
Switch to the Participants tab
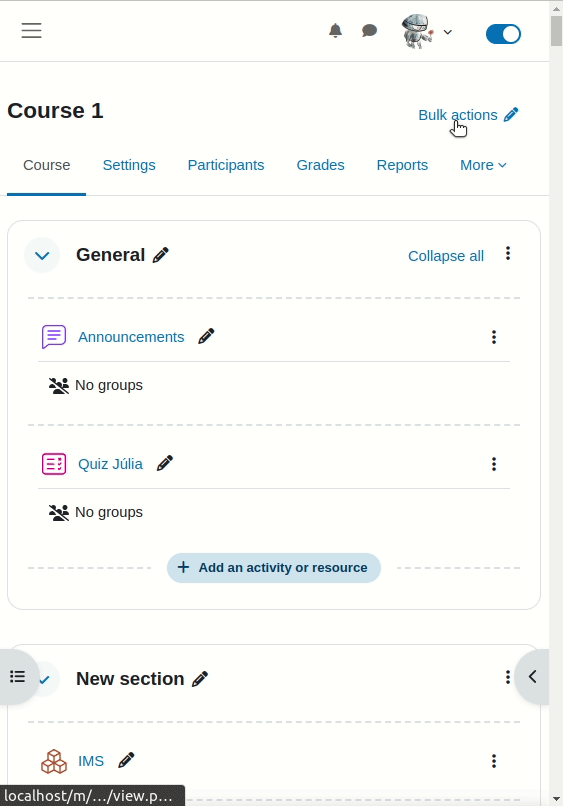click(x=226, y=165)
